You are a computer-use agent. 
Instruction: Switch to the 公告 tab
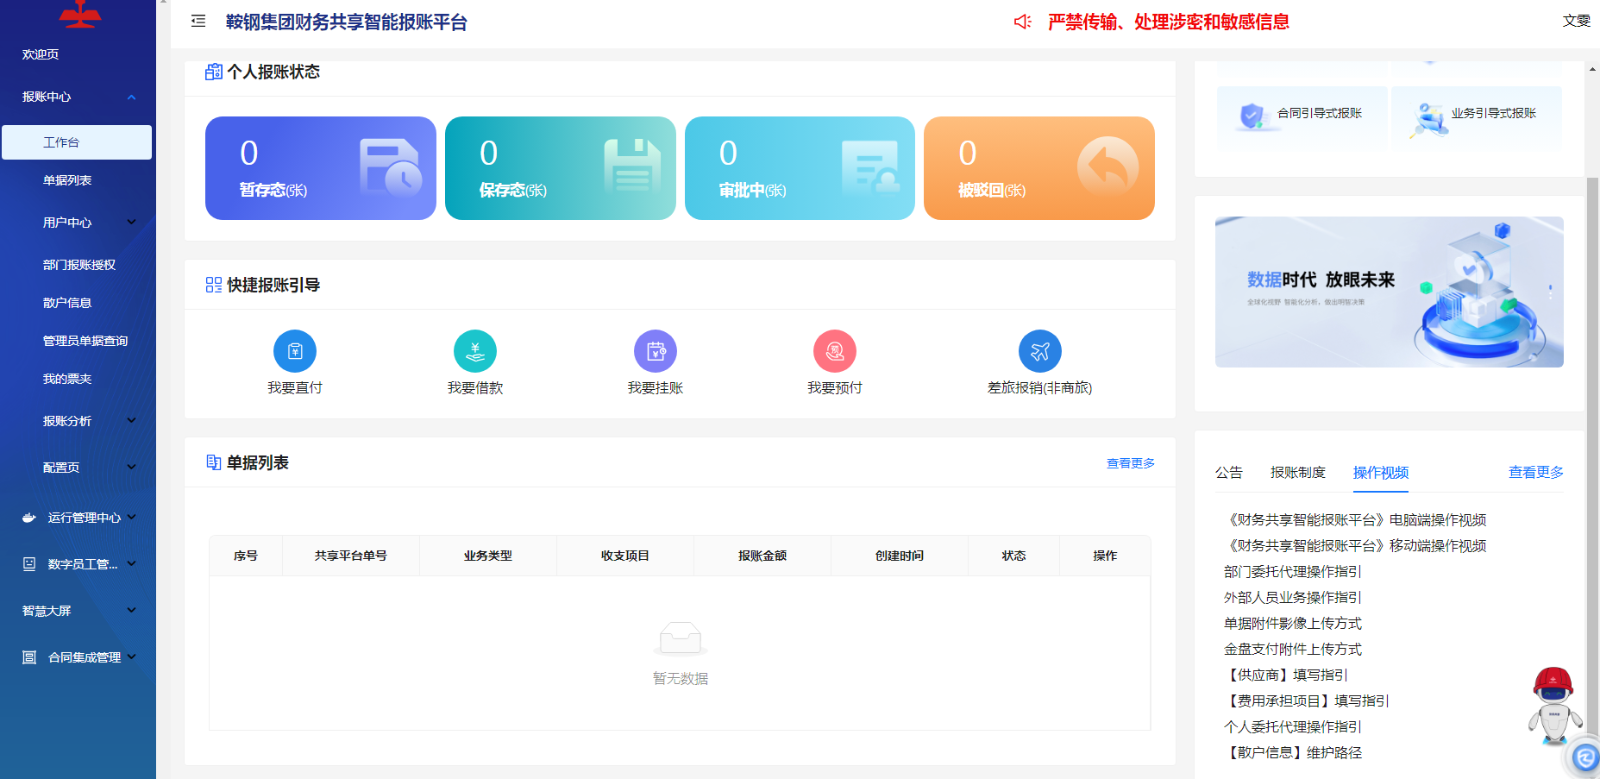click(x=1228, y=472)
